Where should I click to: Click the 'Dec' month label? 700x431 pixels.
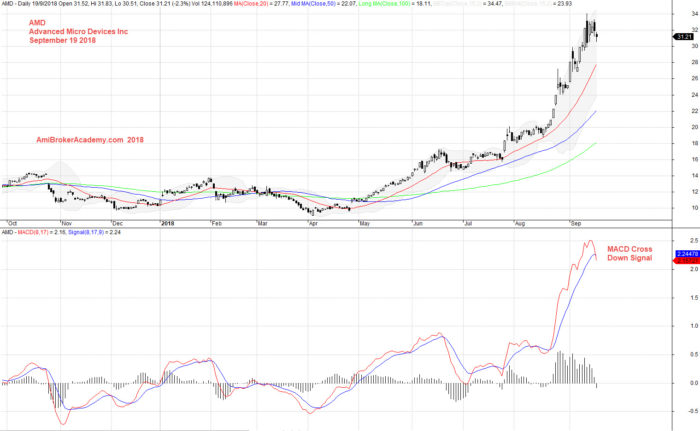(117, 223)
